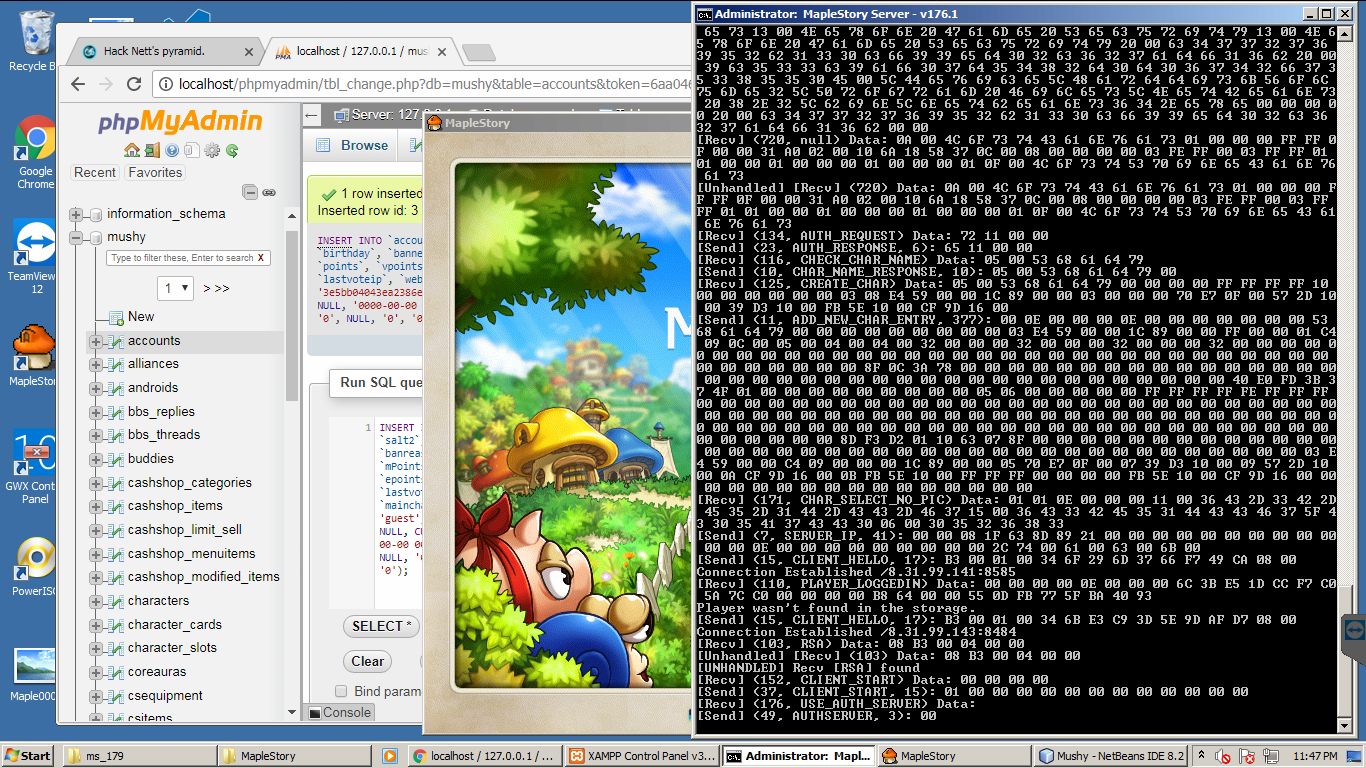Expand the character_cards table node
The height and width of the screenshot is (768, 1366).
pos(96,625)
